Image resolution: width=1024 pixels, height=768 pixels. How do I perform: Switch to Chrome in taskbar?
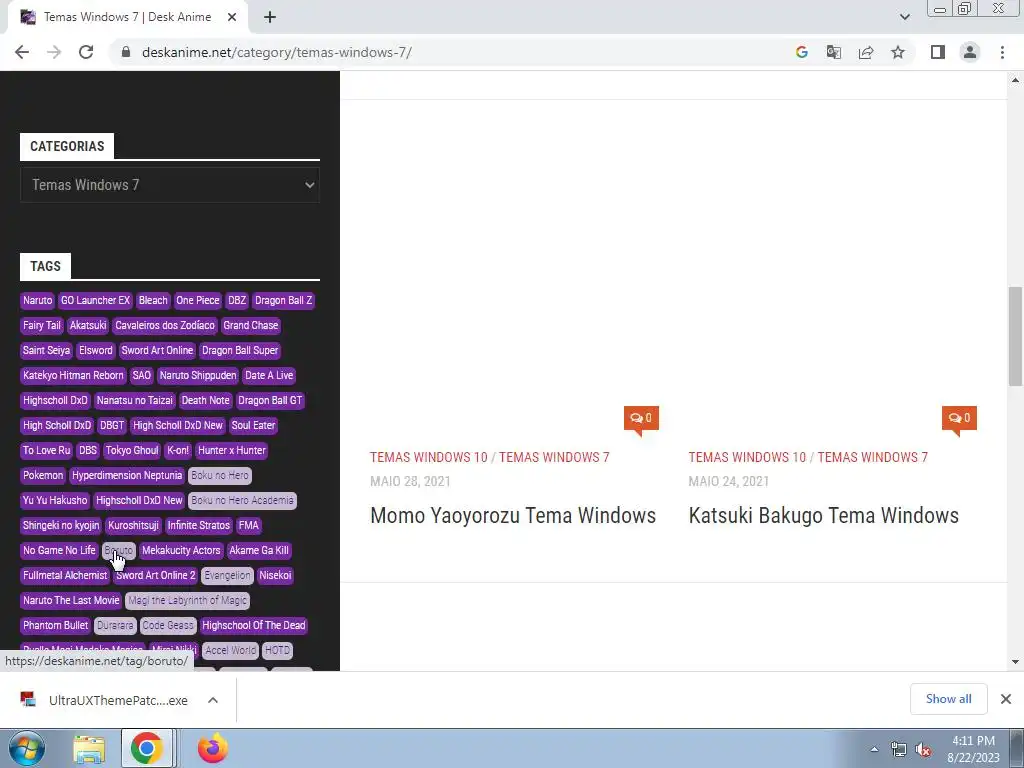(147, 748)
